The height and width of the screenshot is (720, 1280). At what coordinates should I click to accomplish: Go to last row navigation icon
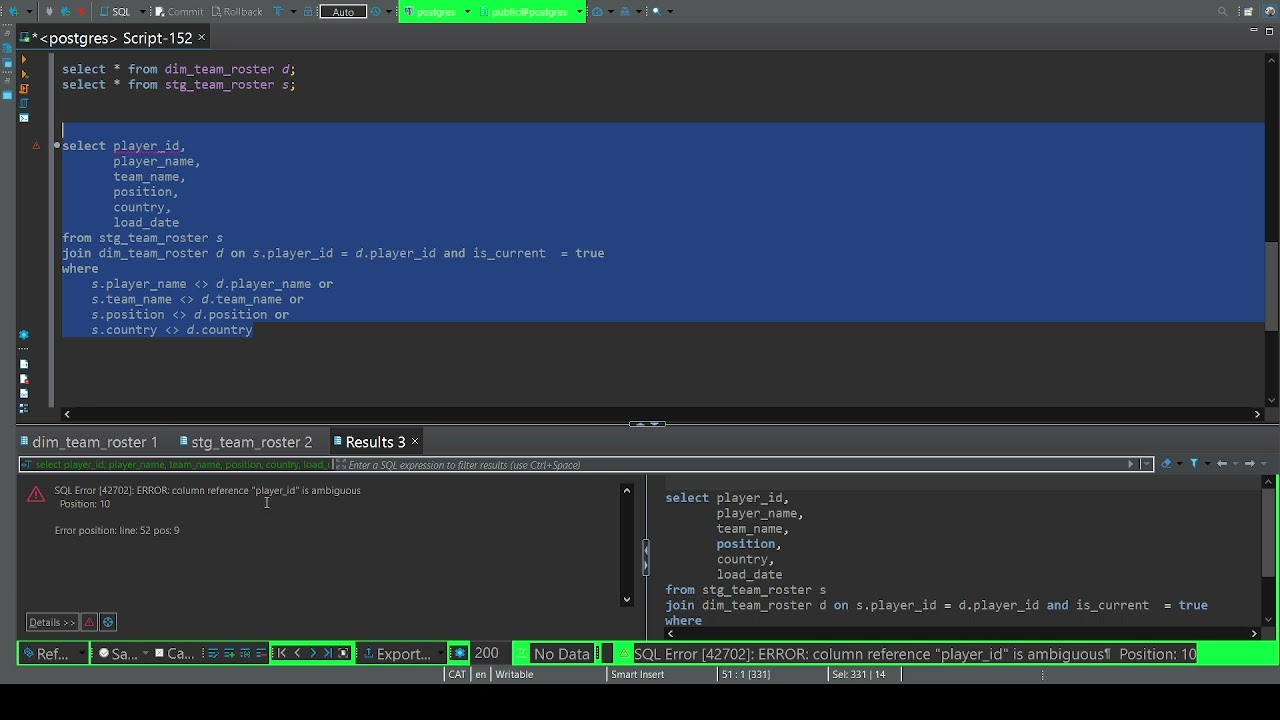click(328, 653)
